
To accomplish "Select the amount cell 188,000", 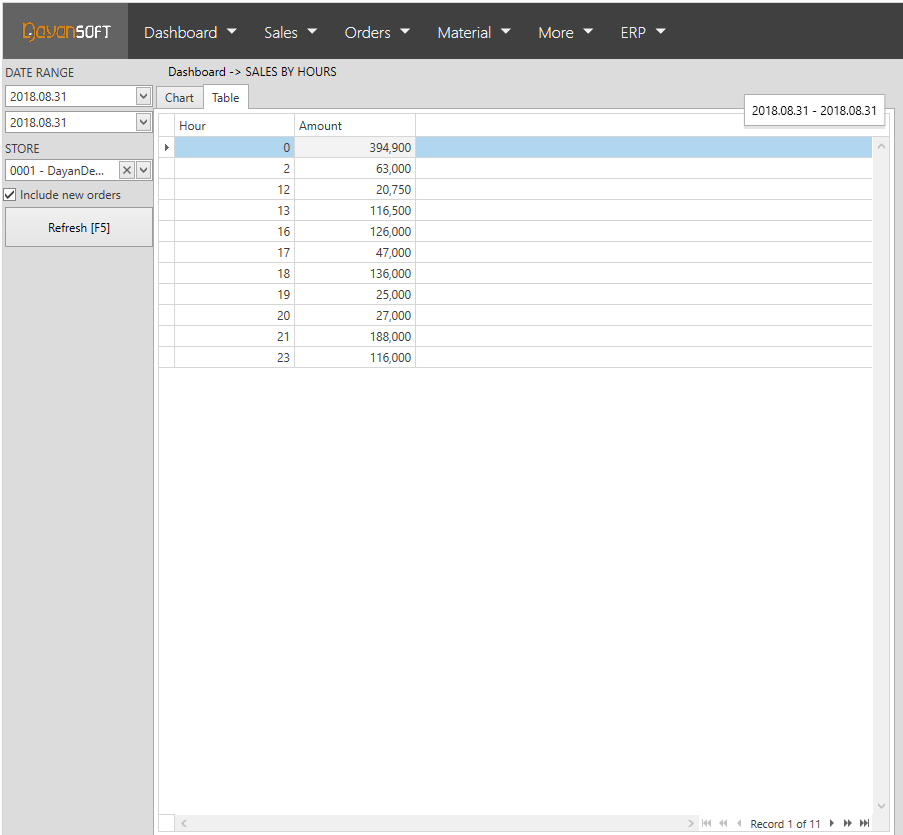I will 355,336.
